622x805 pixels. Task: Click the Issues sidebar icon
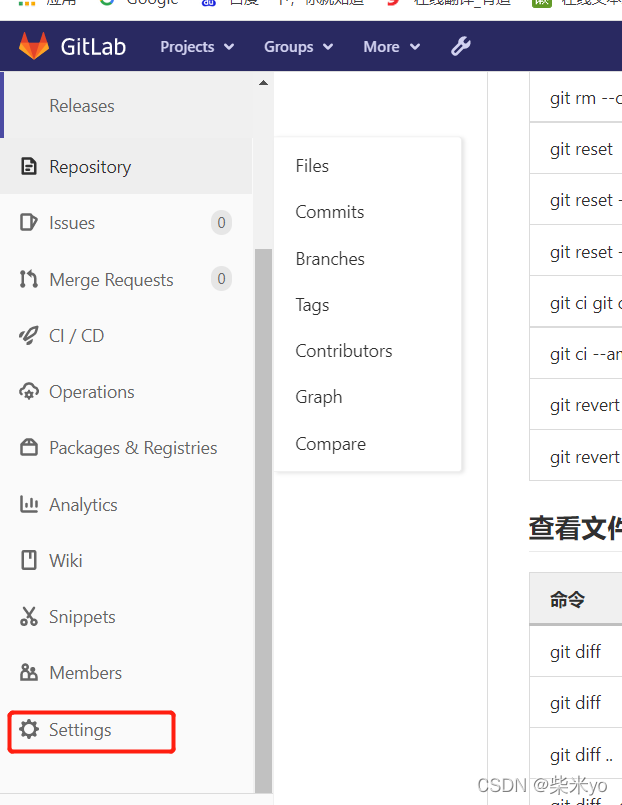coord(29,222)
